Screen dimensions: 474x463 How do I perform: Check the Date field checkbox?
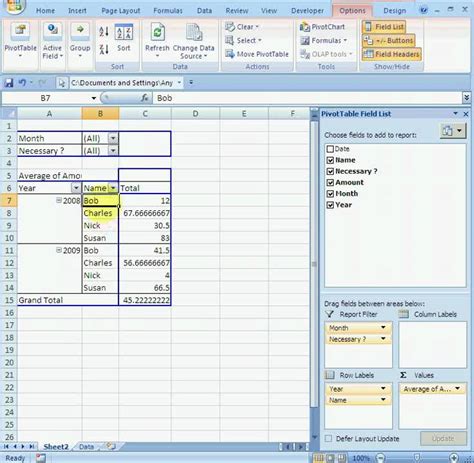click(x=330, y=149)
